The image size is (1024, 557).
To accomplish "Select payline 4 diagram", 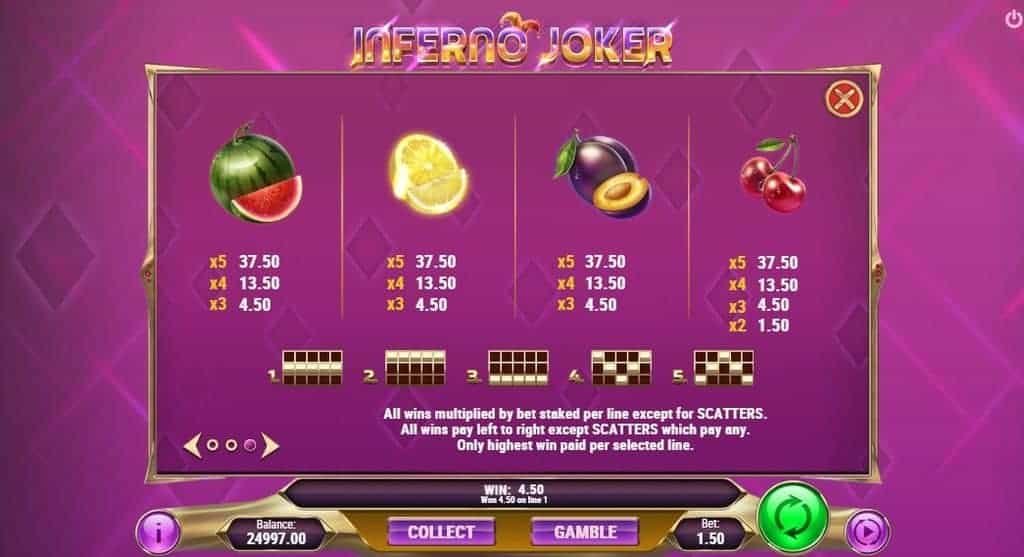I will [x=621, y=368].
